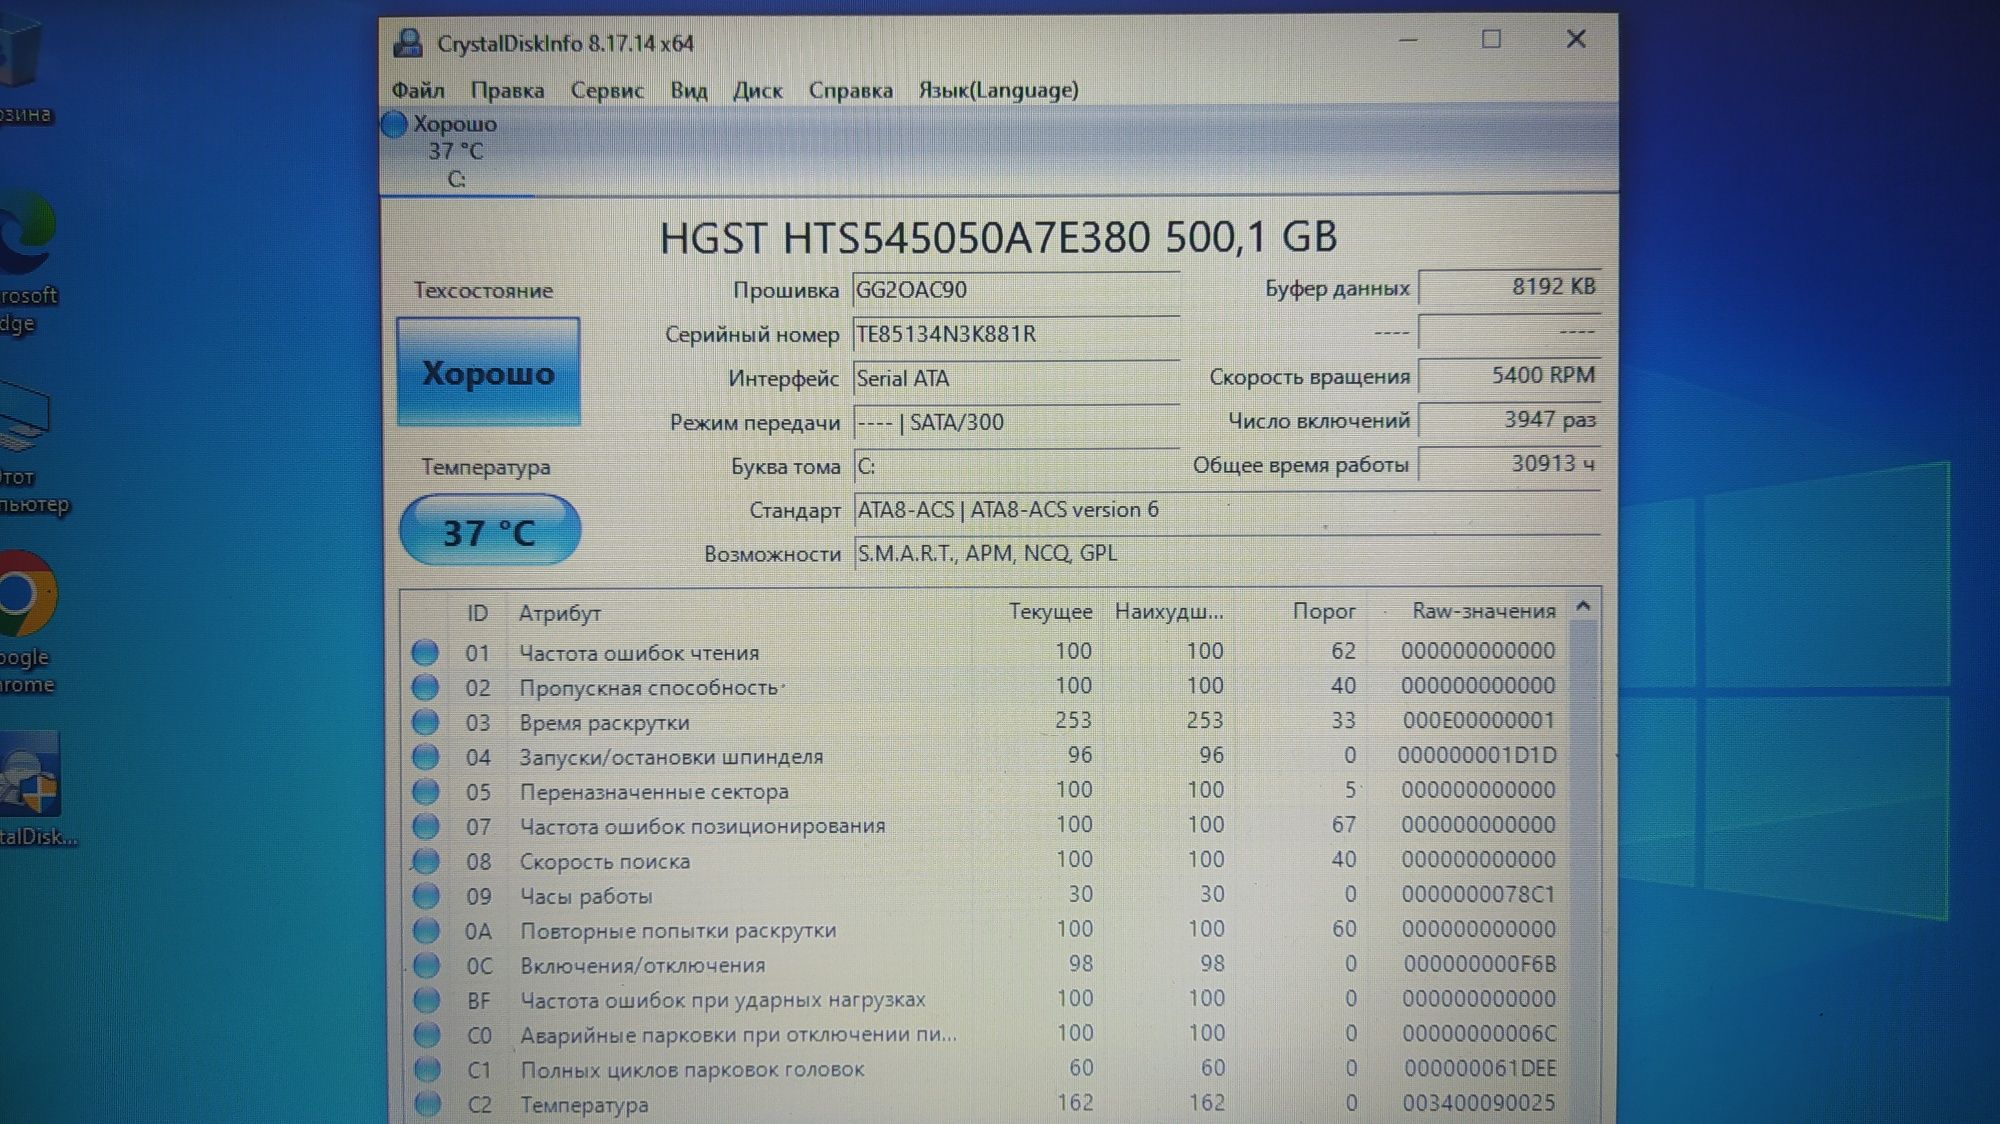This screenshot has height=1124, width=2000.
Task: Open the Справка menu
Action: pyautogui.click(x=850, y=90)
